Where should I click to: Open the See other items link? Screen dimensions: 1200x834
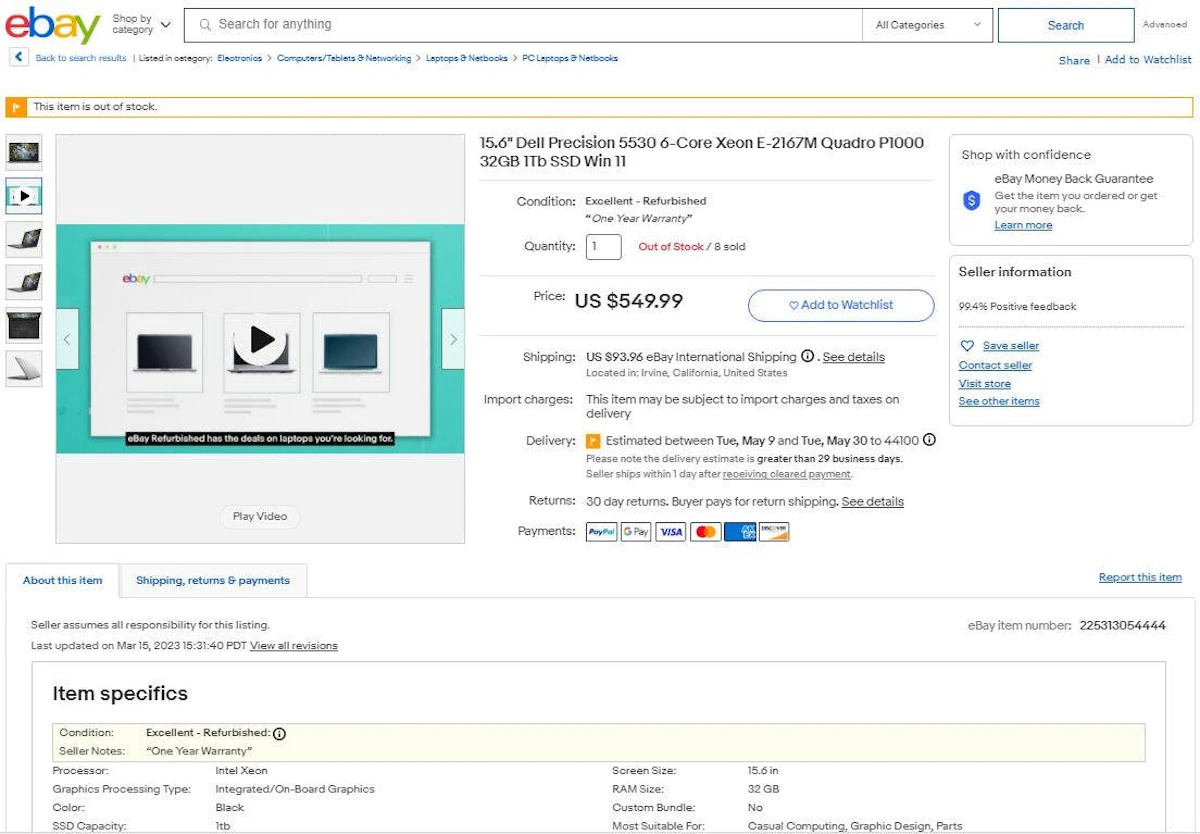tap(999, 401)
